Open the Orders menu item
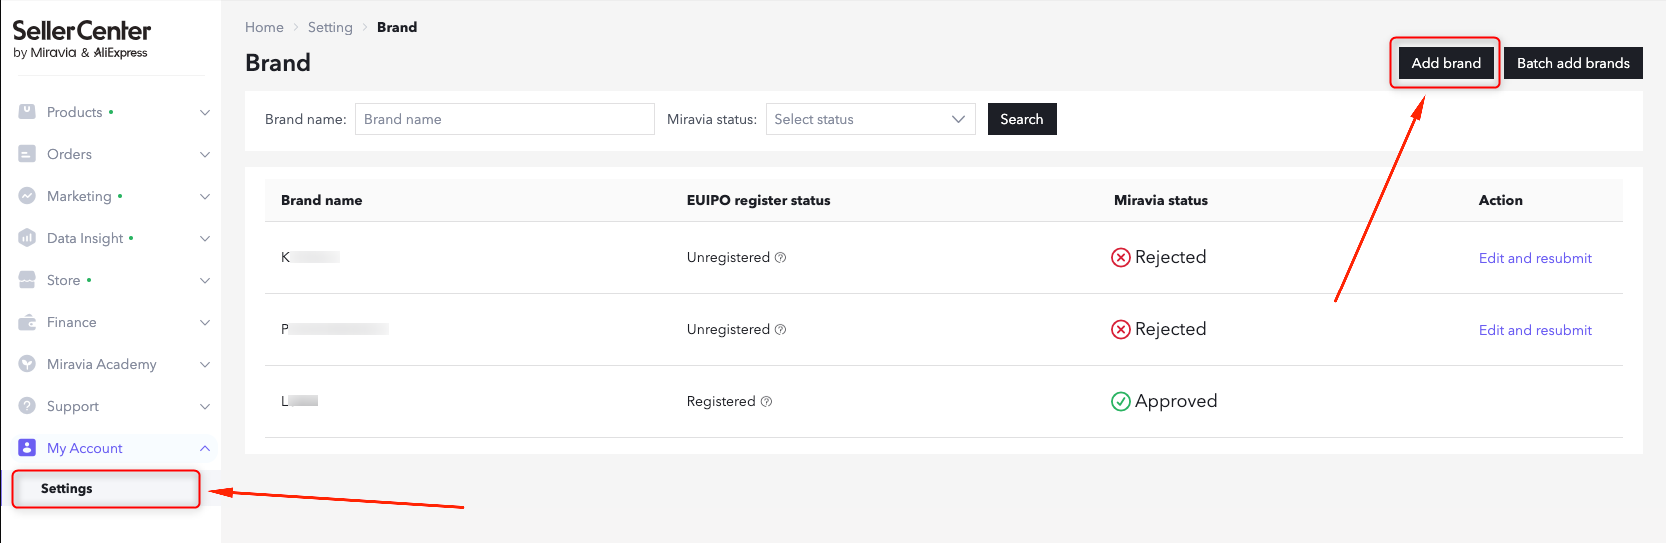This screenshot has width=1666, height=543. [x=69, y=154]
